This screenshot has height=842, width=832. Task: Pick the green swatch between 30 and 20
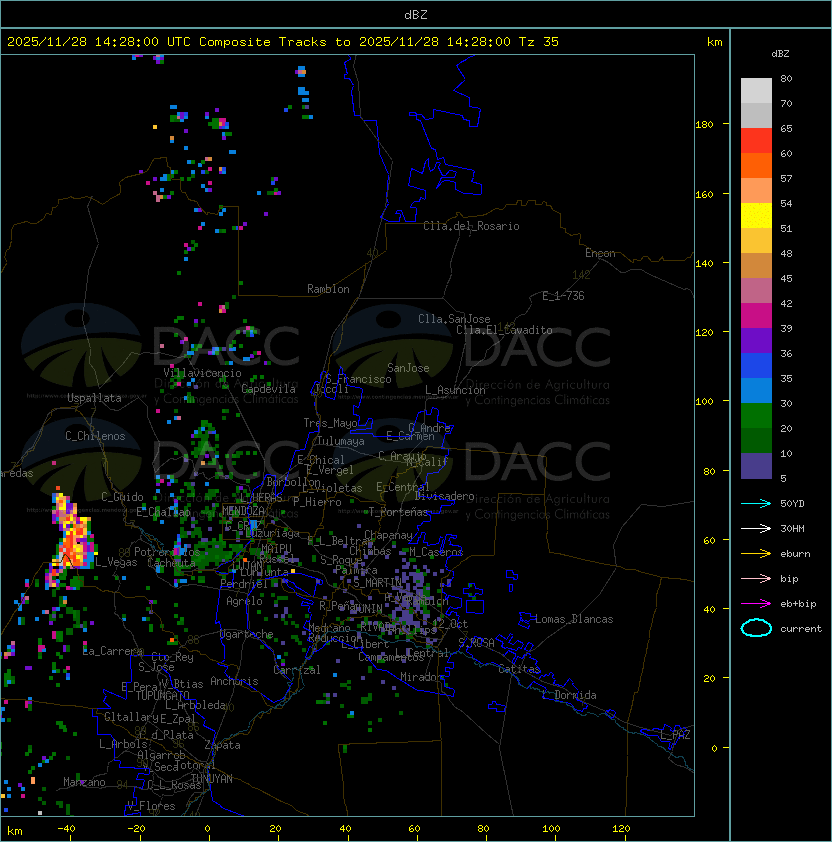[756, 416]
